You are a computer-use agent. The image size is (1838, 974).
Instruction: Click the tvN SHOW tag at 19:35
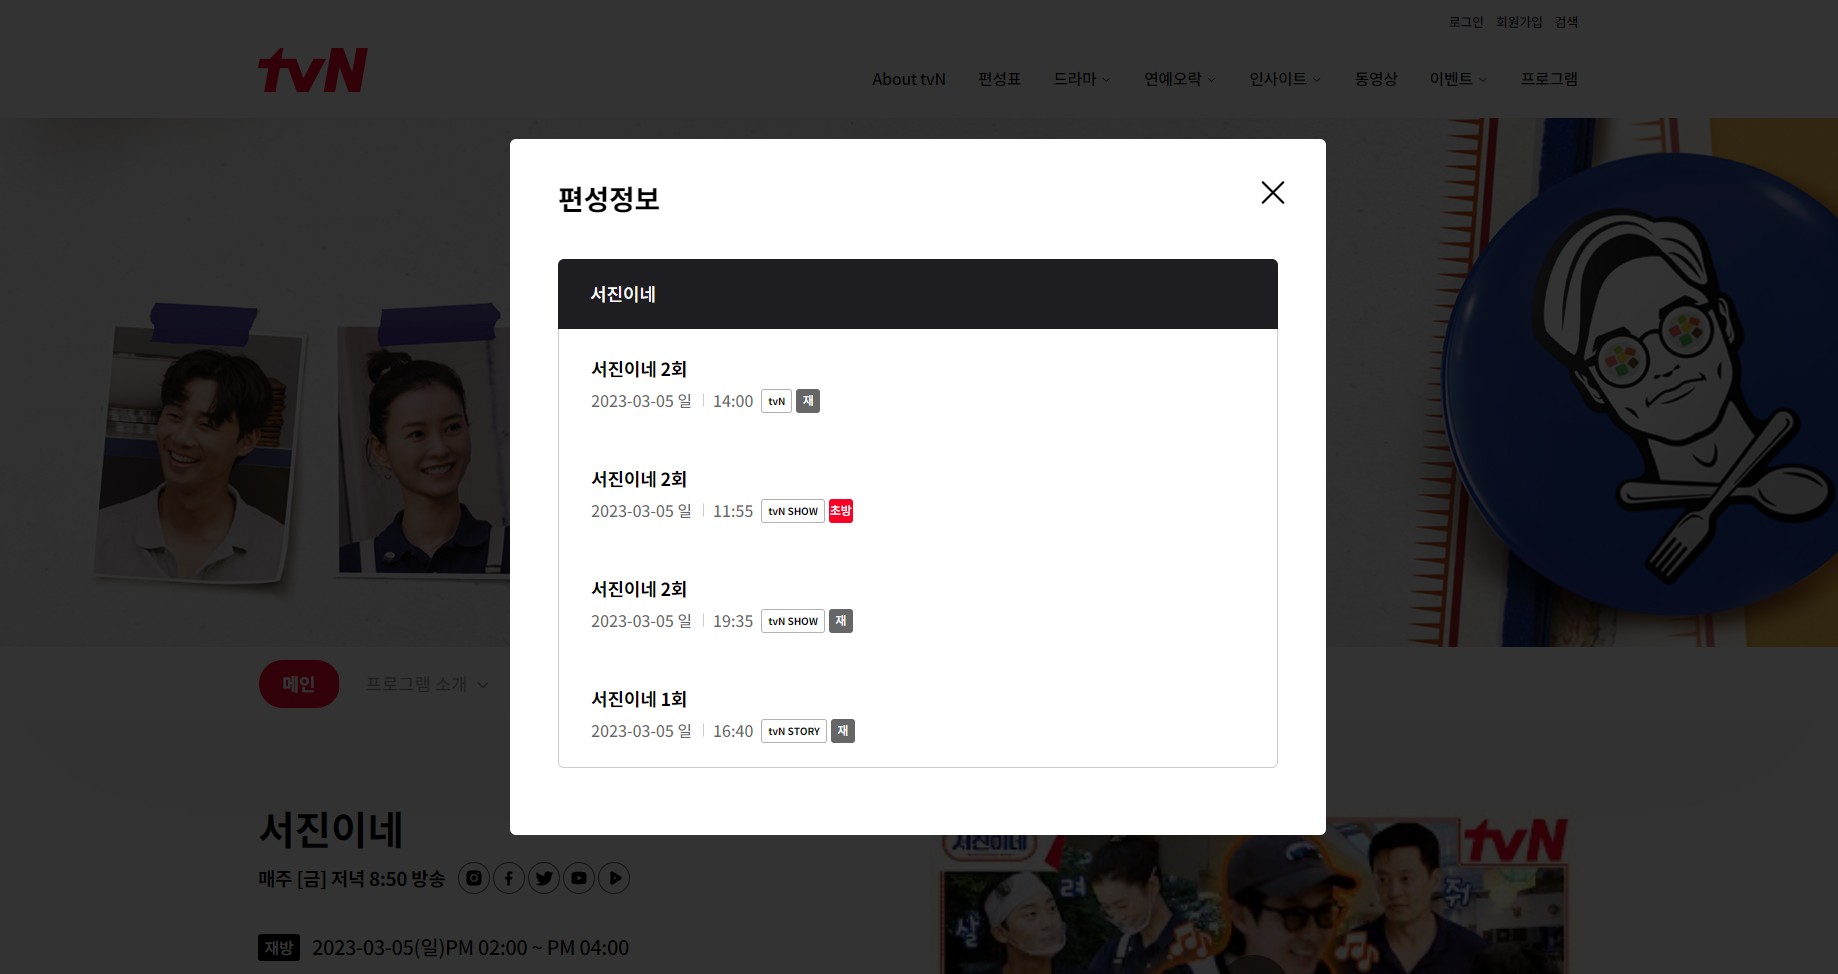[x=793, y=621]
